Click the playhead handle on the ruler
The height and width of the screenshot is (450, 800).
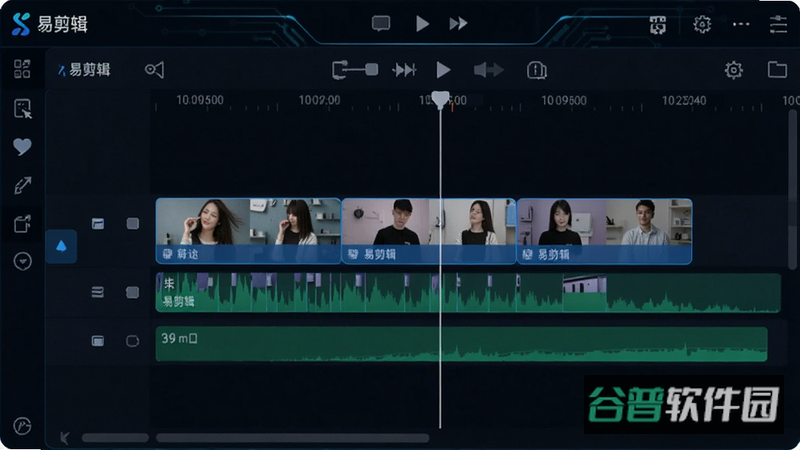pyautogui.click(x=440, y=100)
